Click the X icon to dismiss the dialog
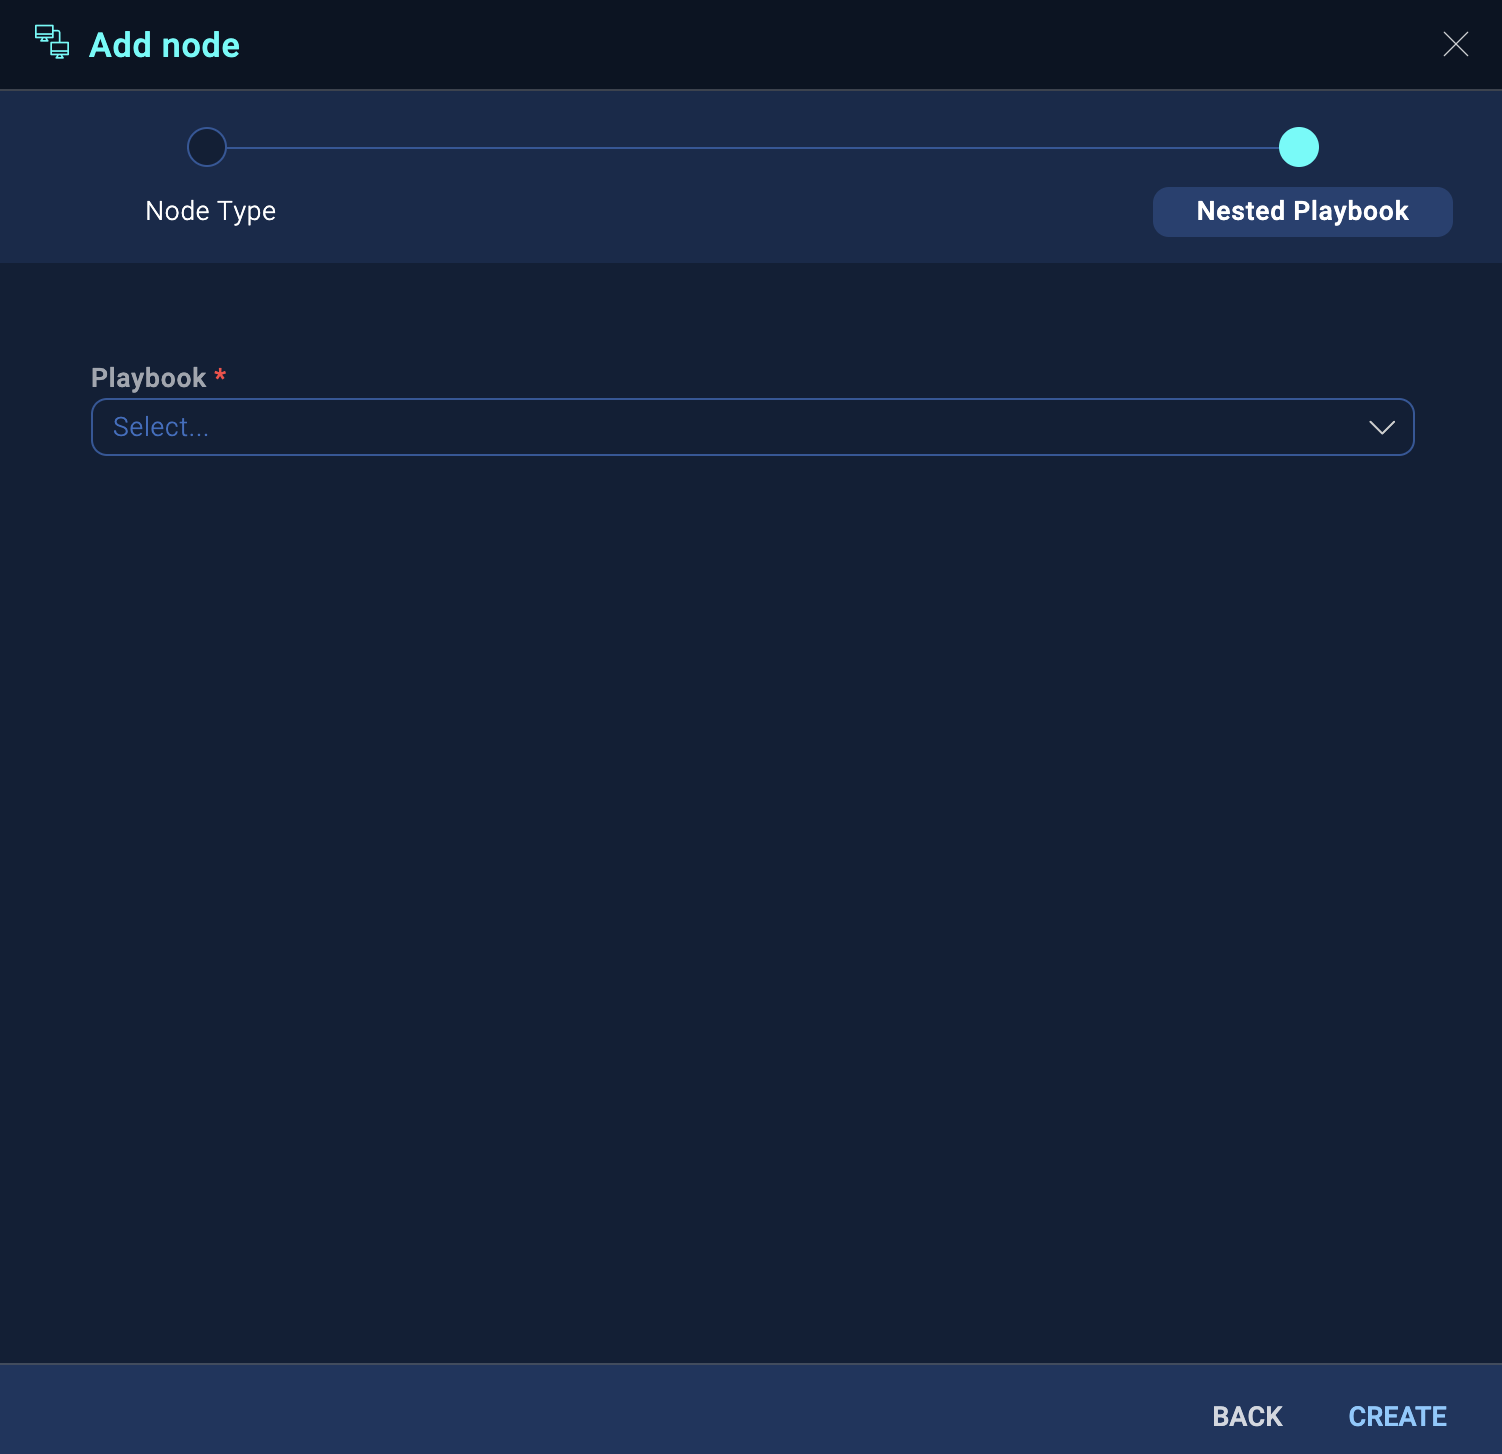The width and height of the screenshot is (1502, 1454). pyautogui.click(x=1456, y=44)
